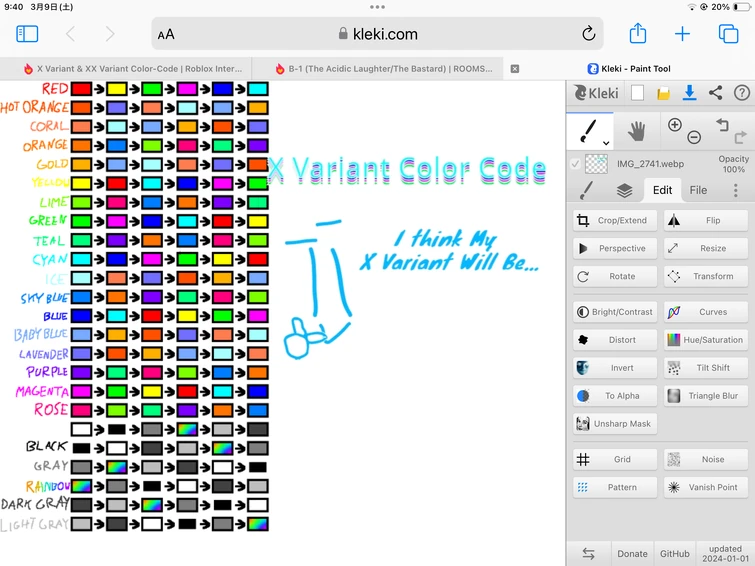Image resolution: width=755 pixels, height=566 pixels.
Task: Open the layers tab
Action: 625,191
